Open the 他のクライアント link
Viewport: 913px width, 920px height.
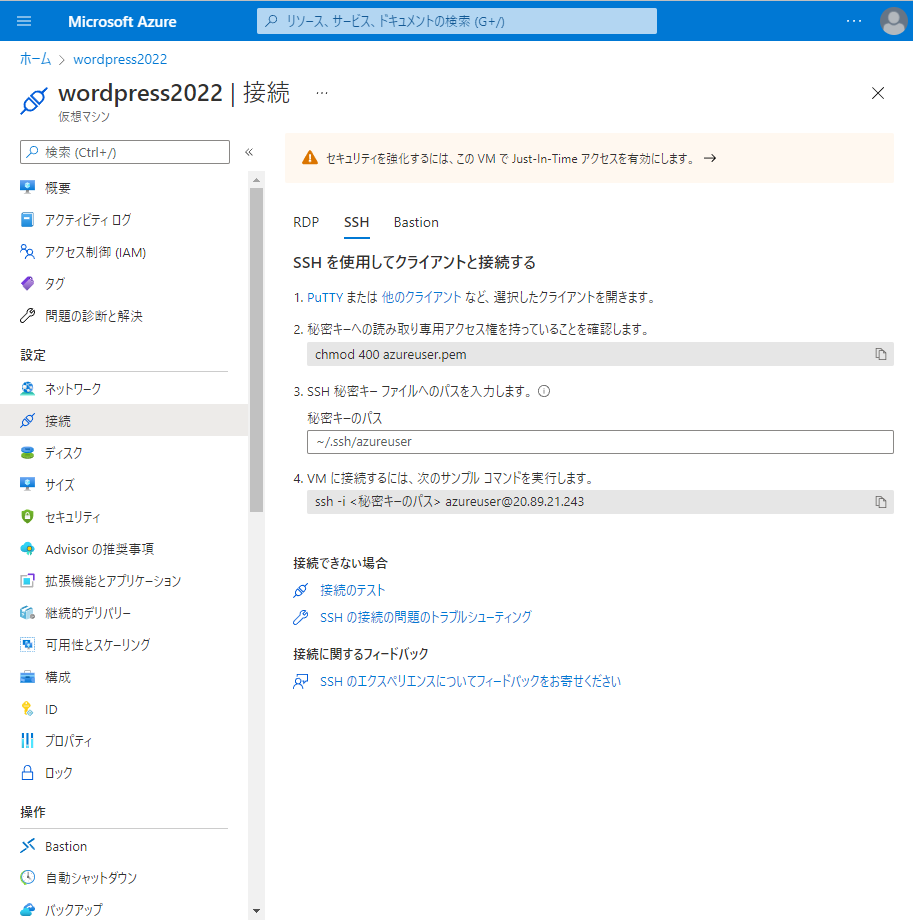[421, 297]
